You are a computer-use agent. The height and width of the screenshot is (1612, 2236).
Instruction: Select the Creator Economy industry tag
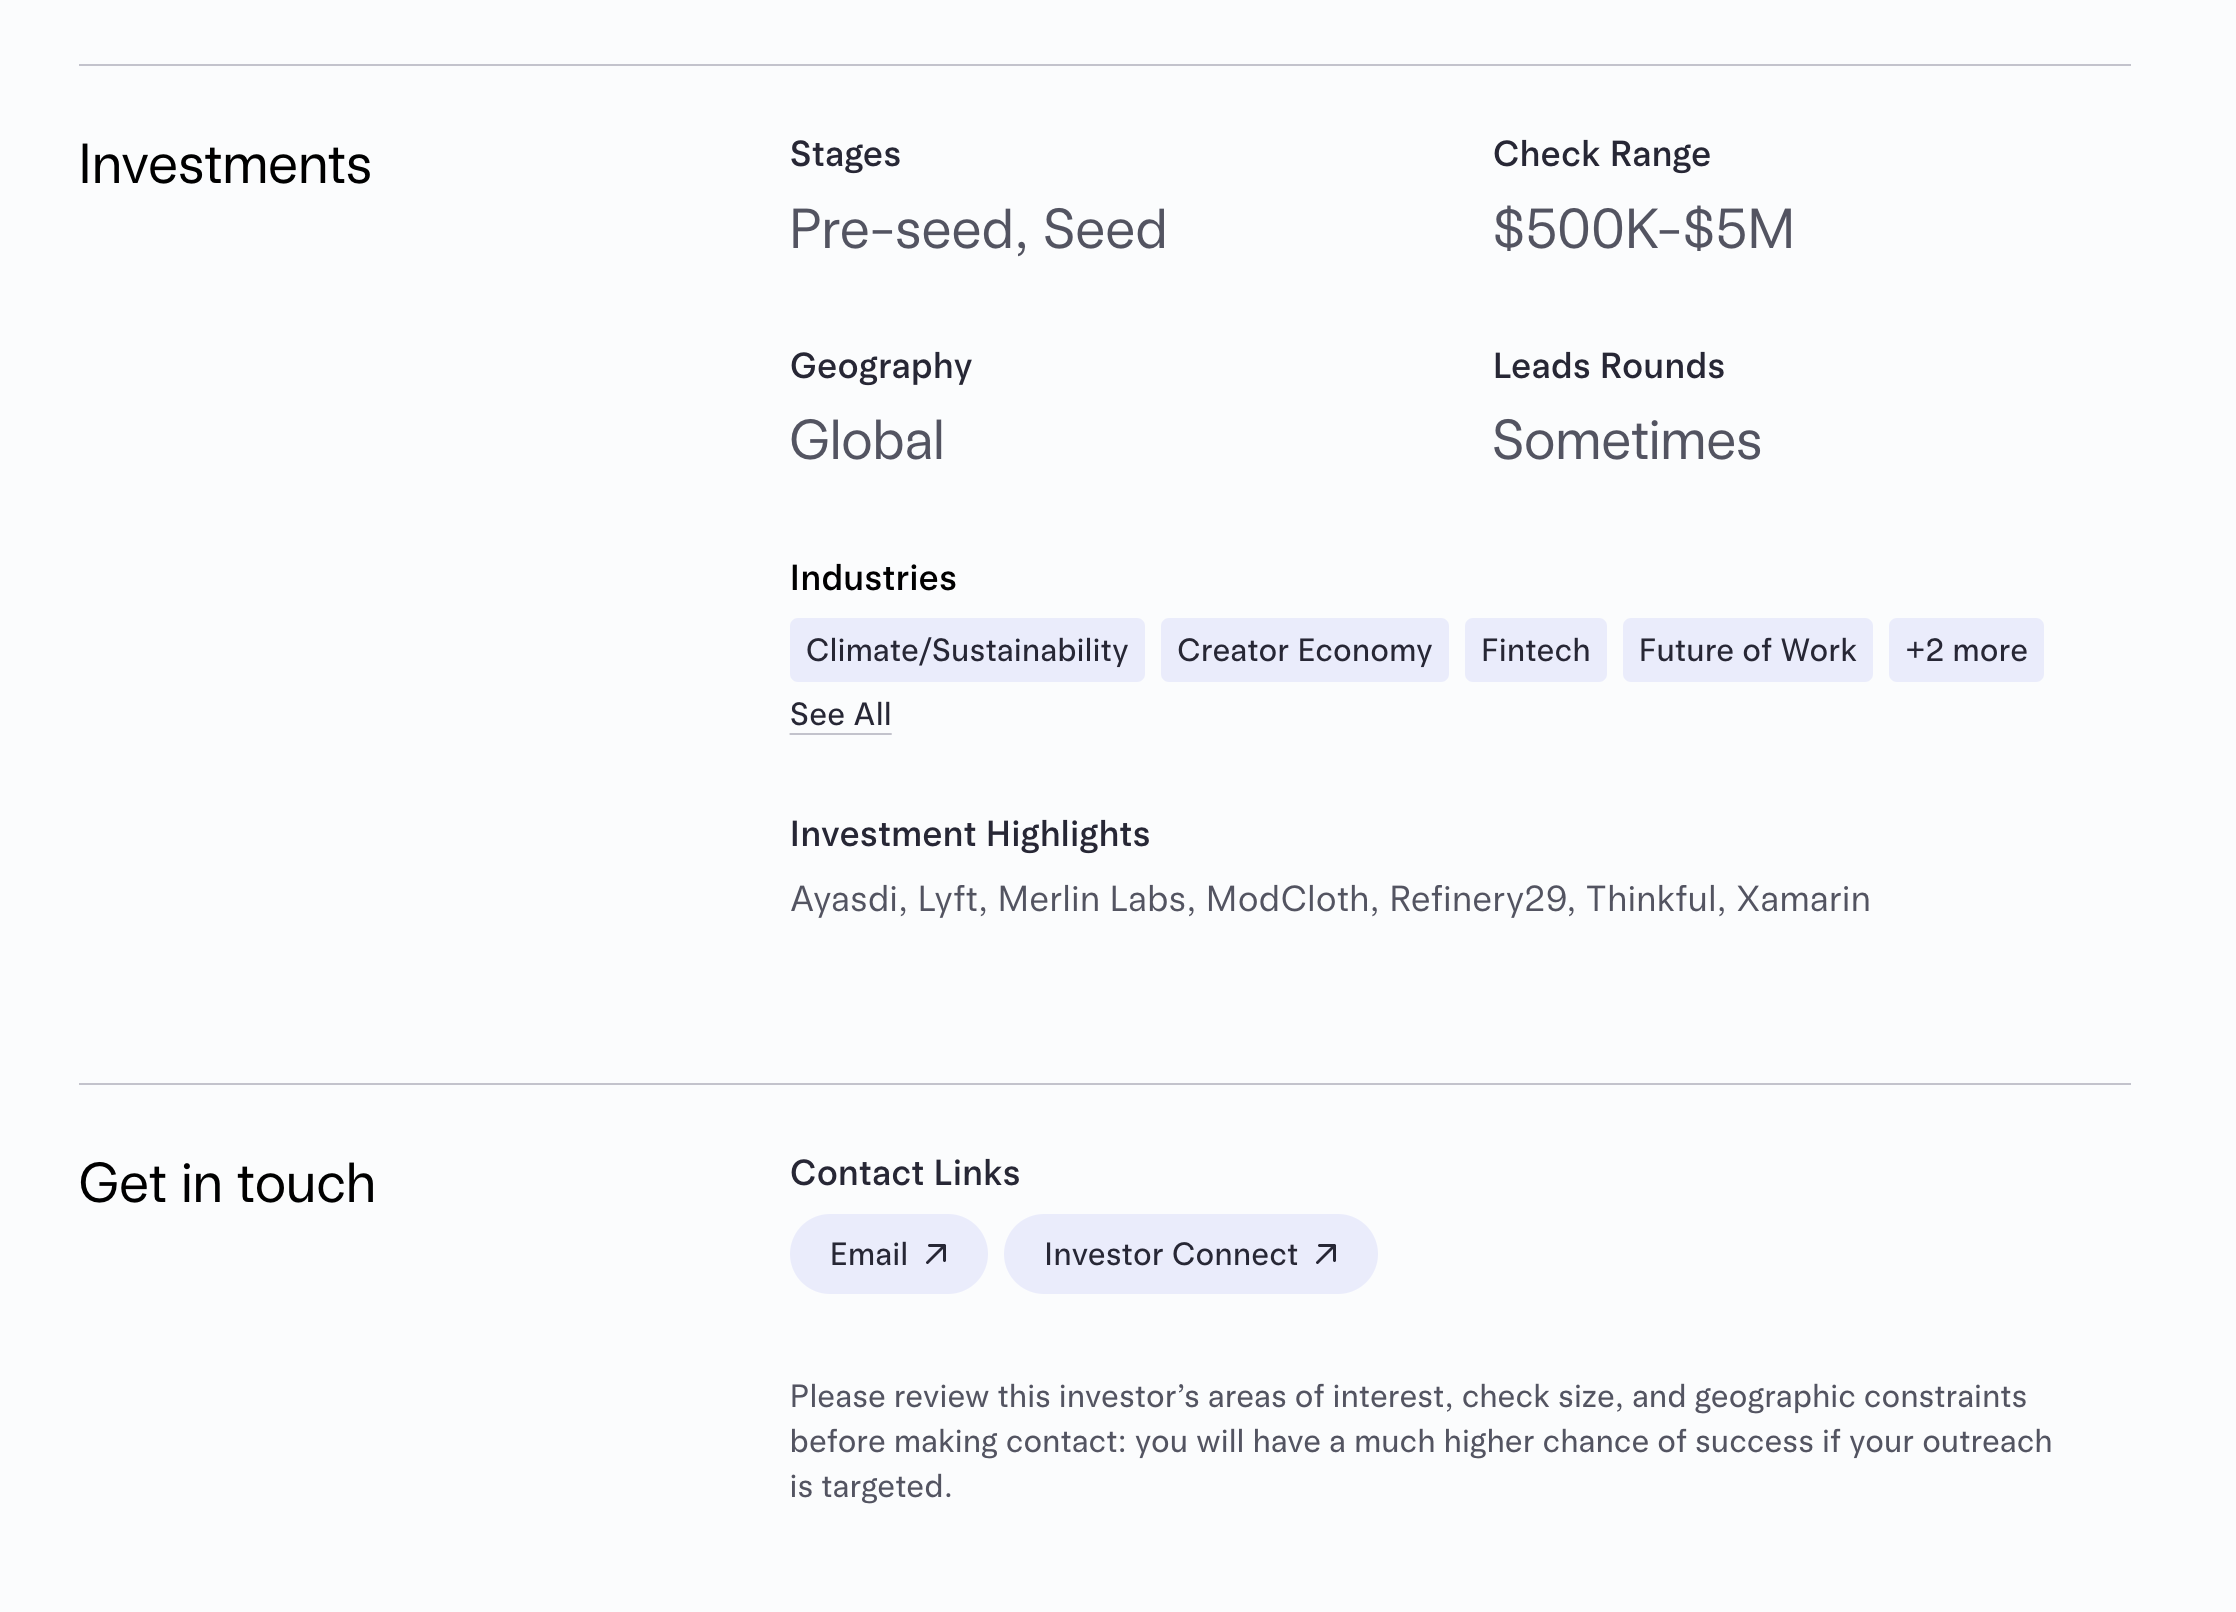coord(1304,650)
